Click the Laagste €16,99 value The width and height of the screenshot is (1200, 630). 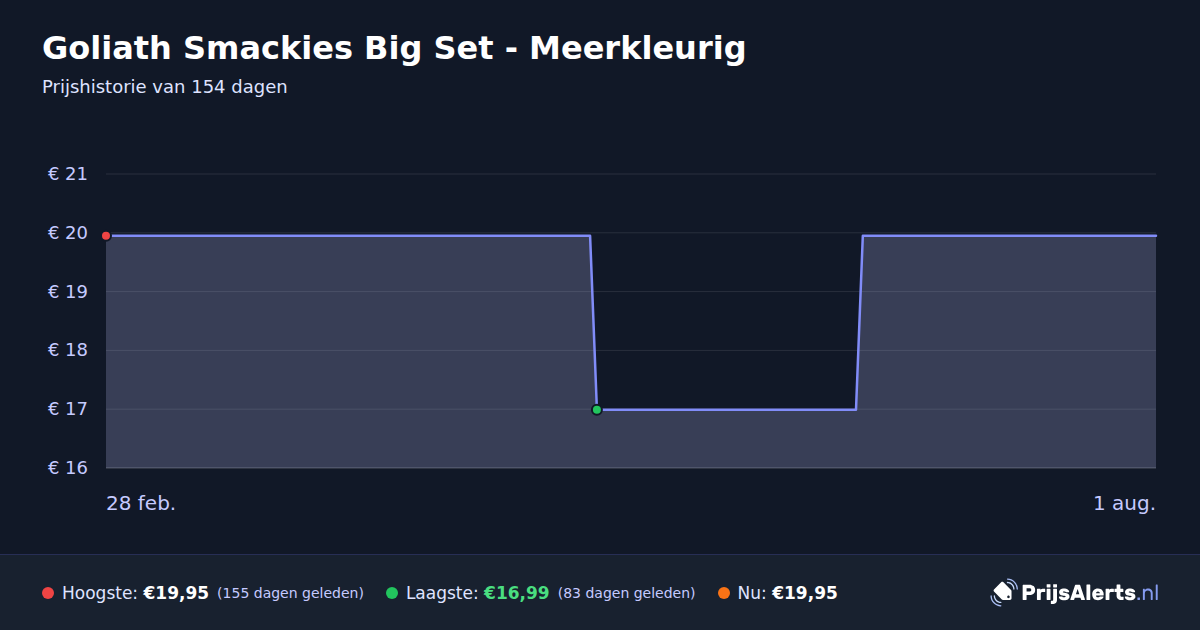click(516, 593)
